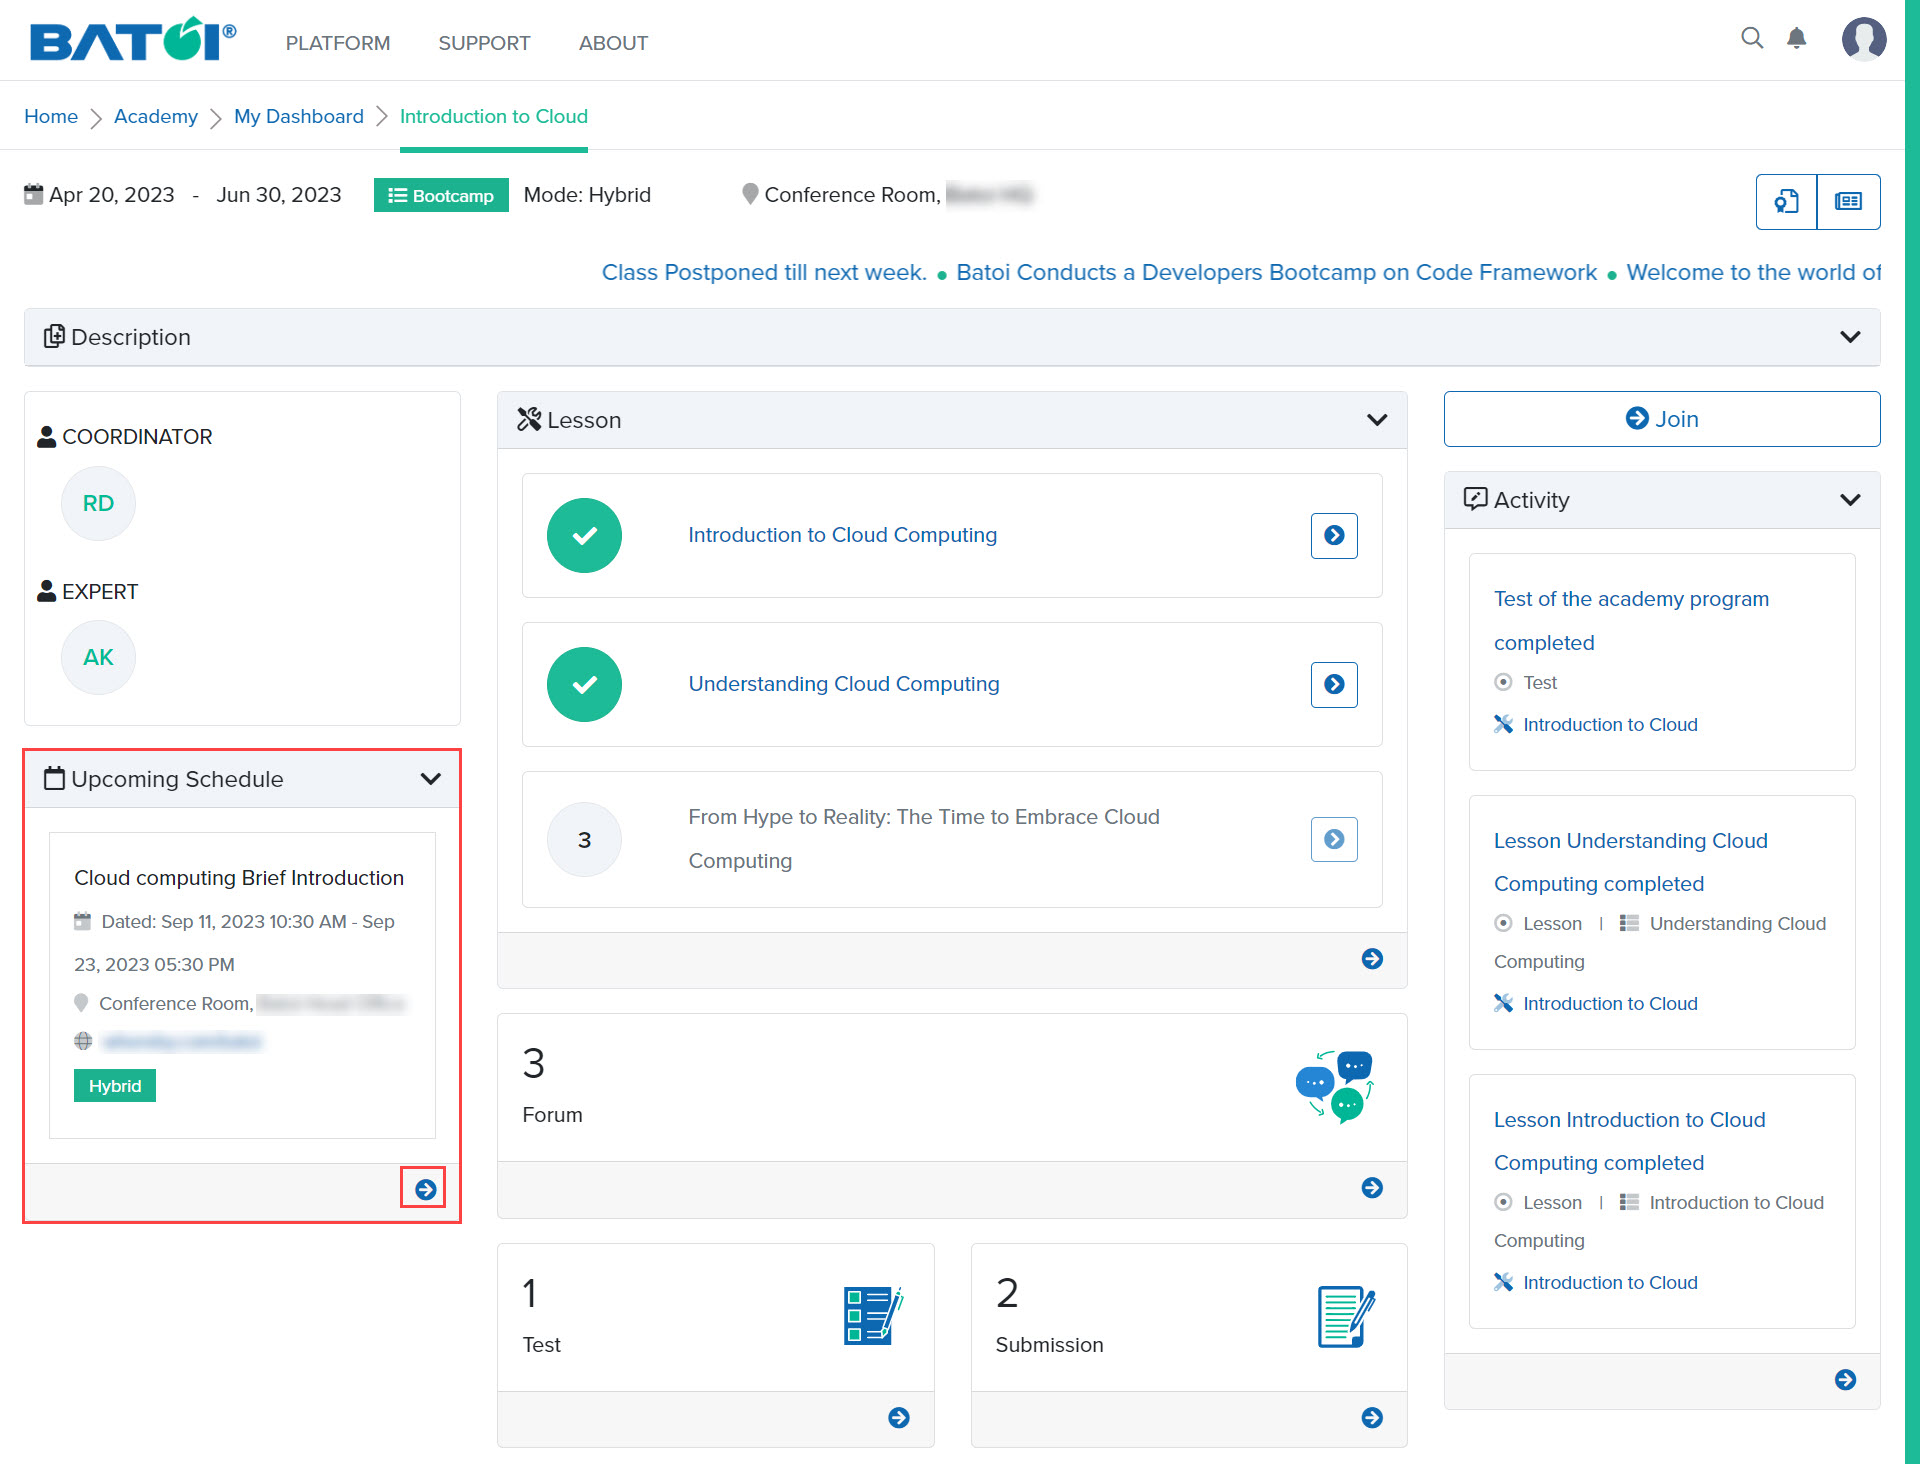The width and height of the screenshot is (1920, 1464).
Task: Click the Description panel header
Action: click(952, 337)
